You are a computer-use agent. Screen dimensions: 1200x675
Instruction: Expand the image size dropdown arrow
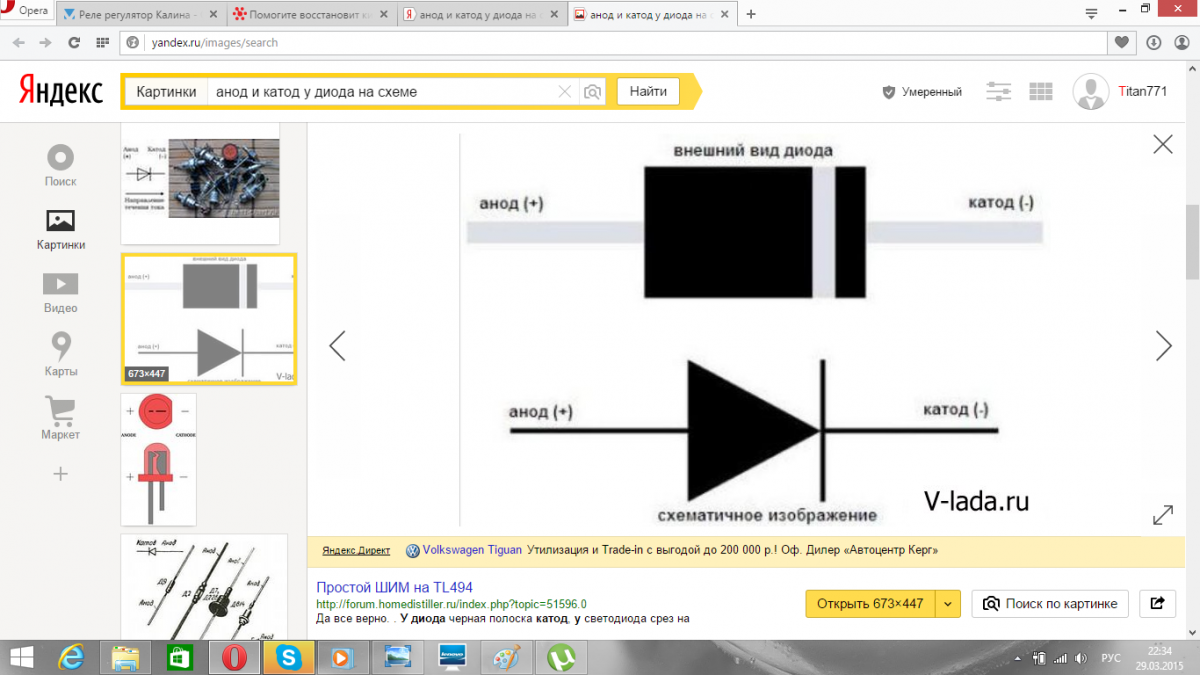click(x=949, y=604)
